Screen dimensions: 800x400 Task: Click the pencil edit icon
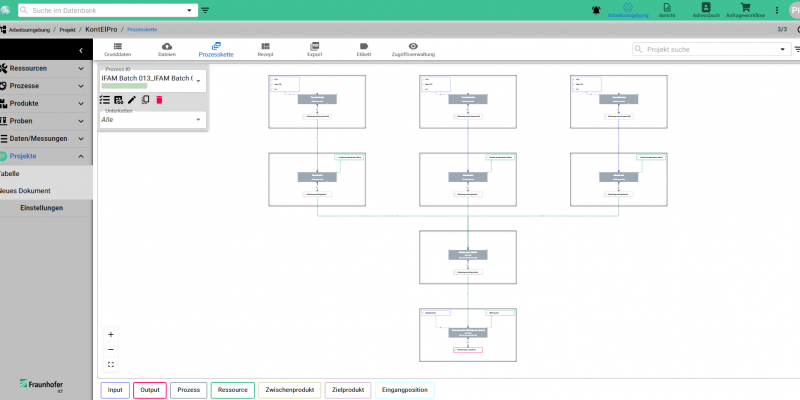pyautogui.click(x=131, y=100)
